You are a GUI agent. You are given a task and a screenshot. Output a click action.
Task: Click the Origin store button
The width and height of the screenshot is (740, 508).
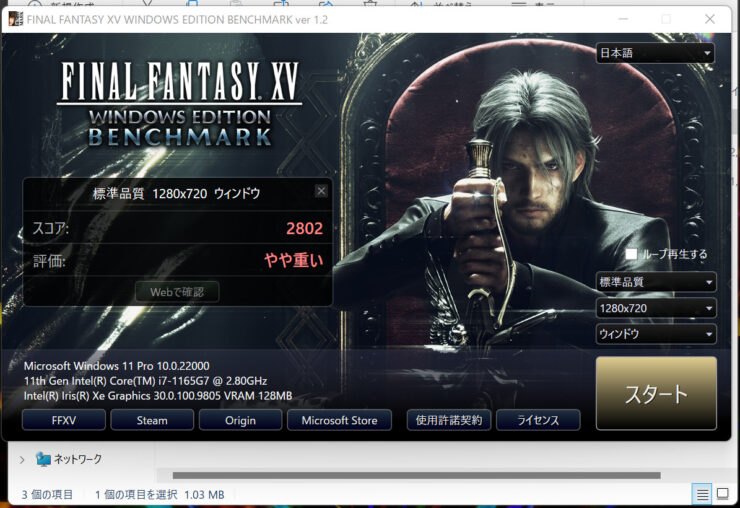coord(240,420)
